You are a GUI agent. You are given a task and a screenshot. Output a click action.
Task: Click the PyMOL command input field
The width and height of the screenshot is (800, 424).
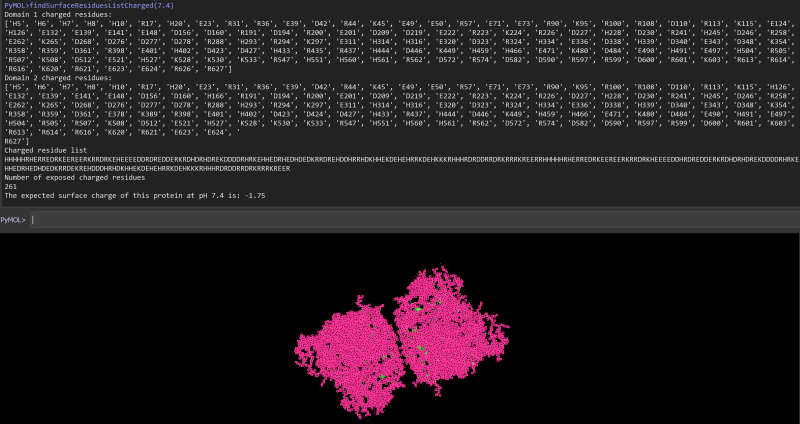coord(414,220)
